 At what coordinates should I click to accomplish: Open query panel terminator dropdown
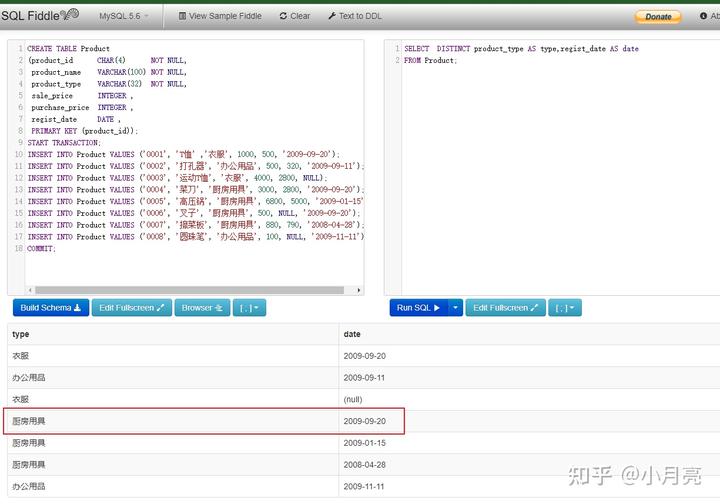pos(565,308)
